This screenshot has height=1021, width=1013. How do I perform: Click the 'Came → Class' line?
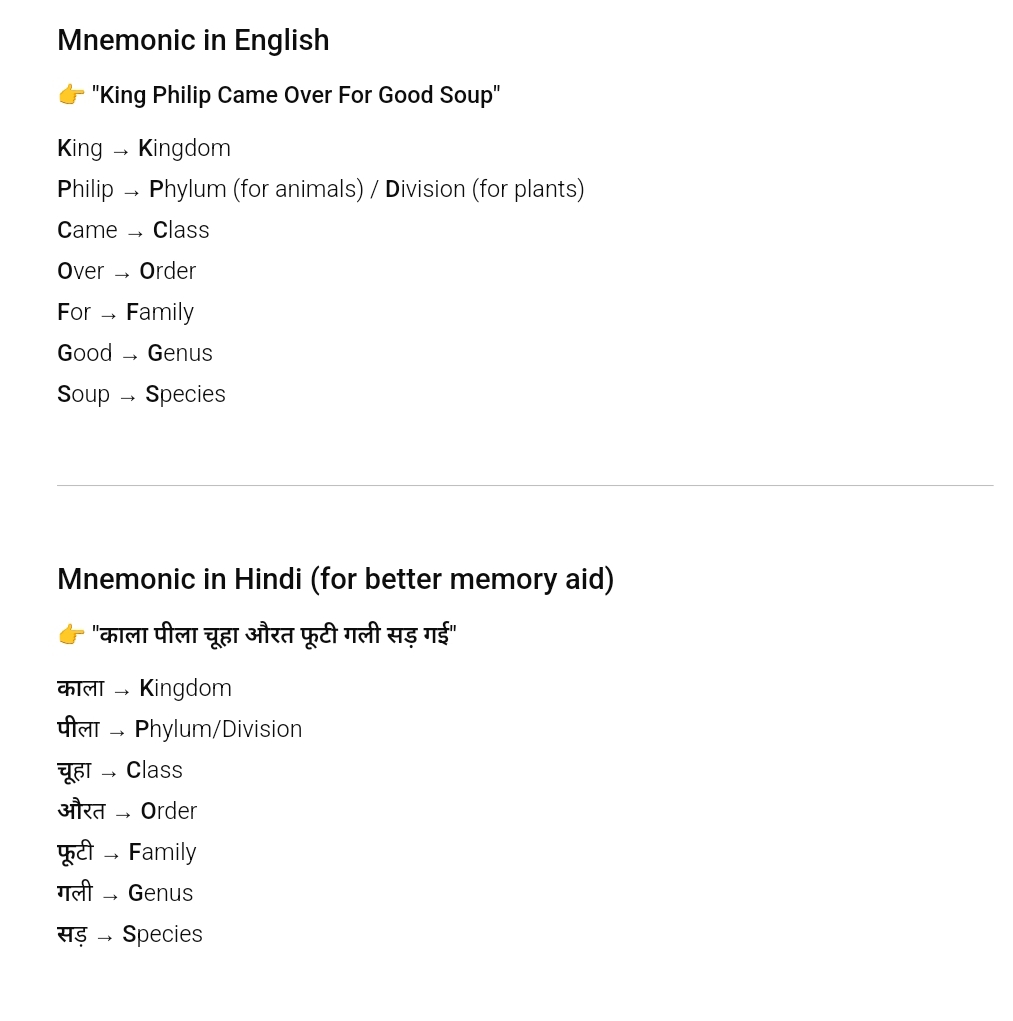133,231
